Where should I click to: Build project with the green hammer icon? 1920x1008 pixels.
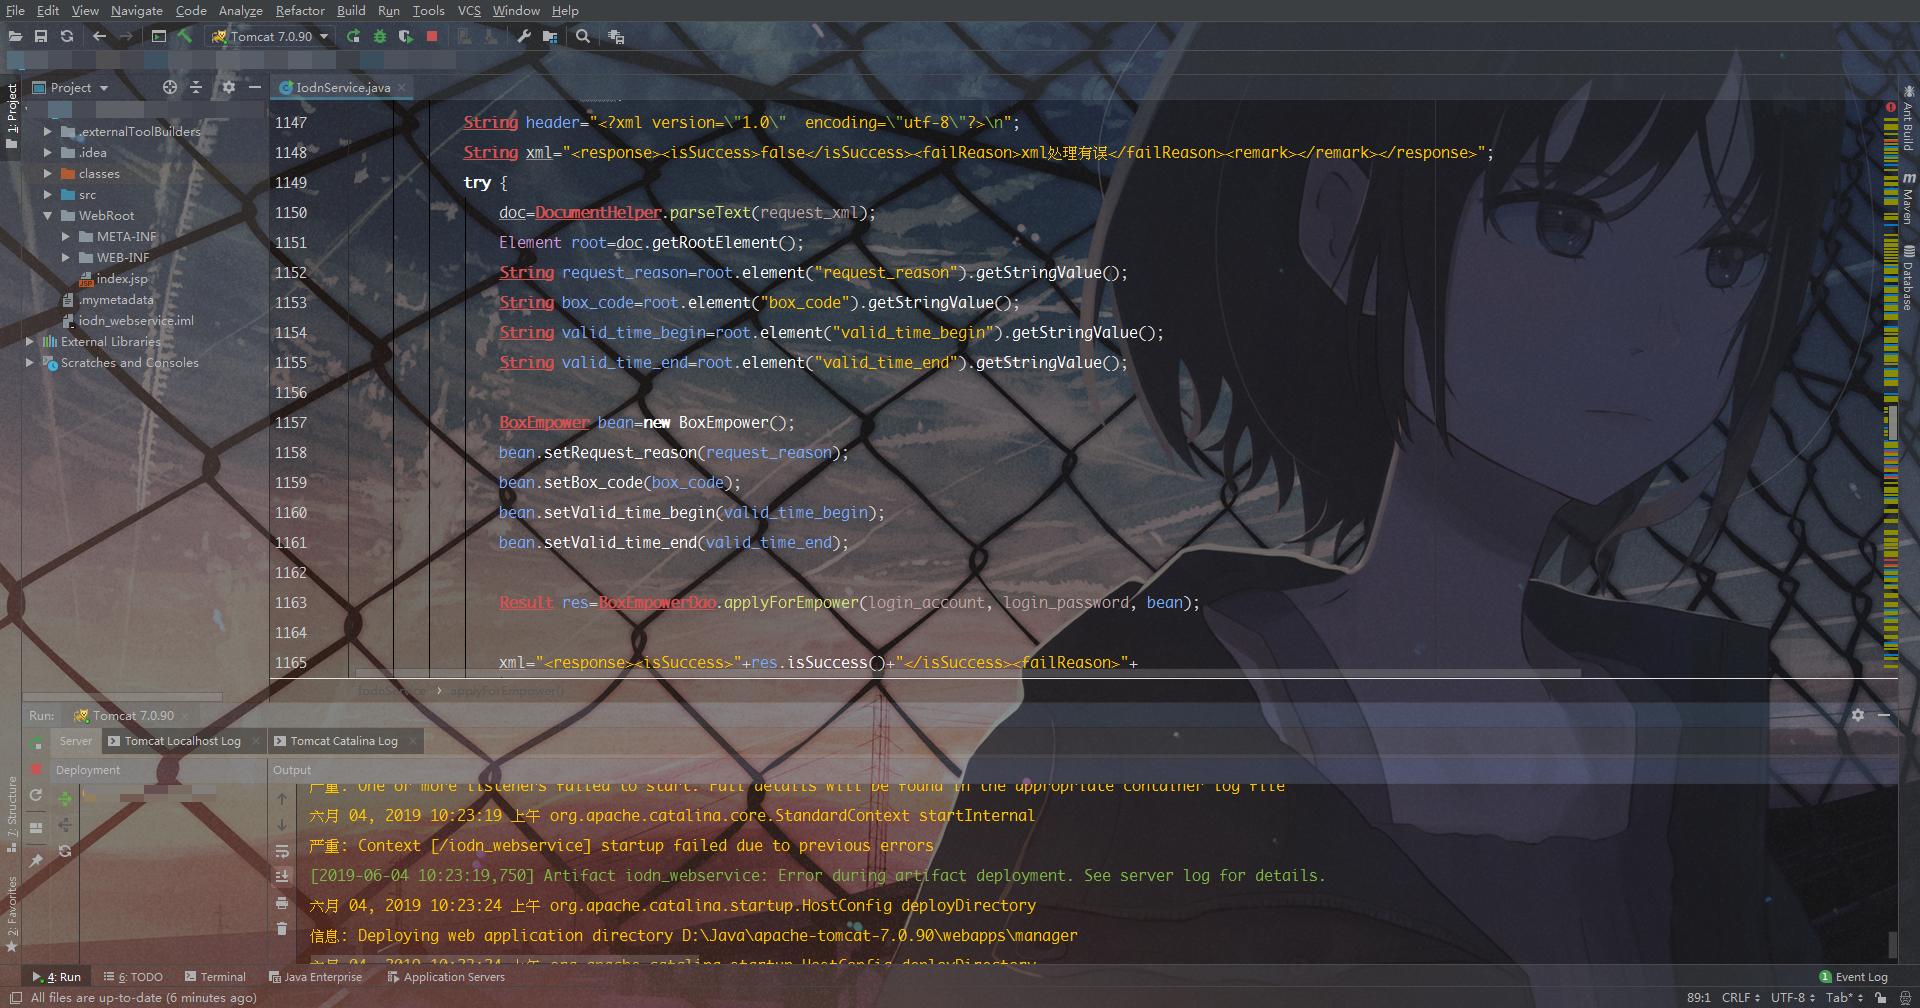click(185, 36)
